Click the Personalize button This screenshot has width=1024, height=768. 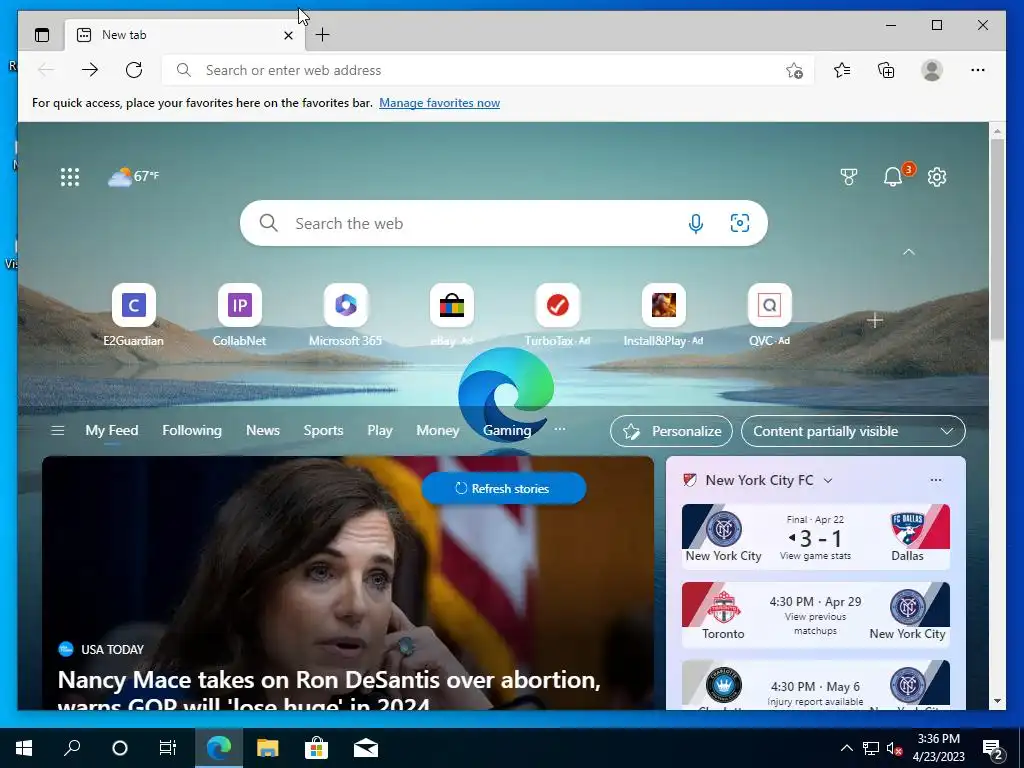coord(671,431)
